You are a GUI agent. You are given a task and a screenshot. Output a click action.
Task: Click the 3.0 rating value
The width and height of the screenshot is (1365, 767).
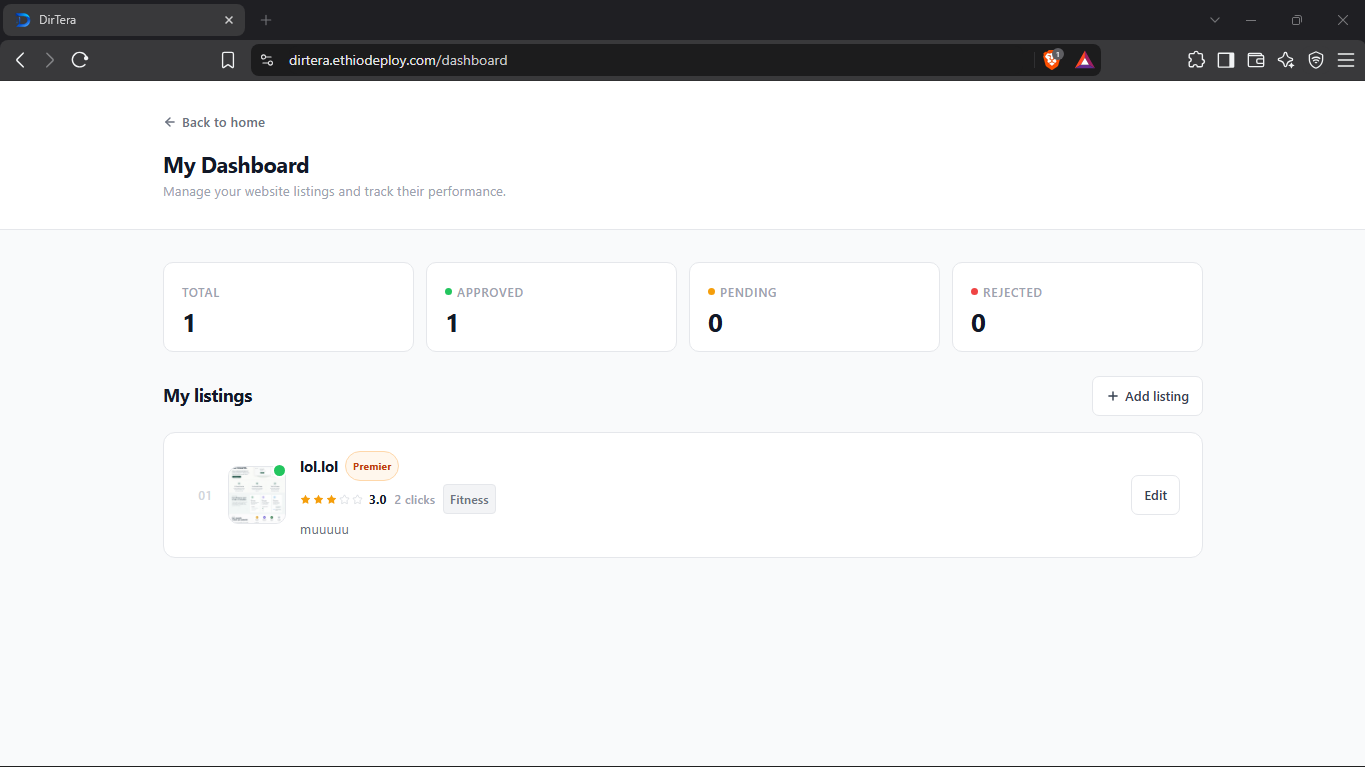377,500
